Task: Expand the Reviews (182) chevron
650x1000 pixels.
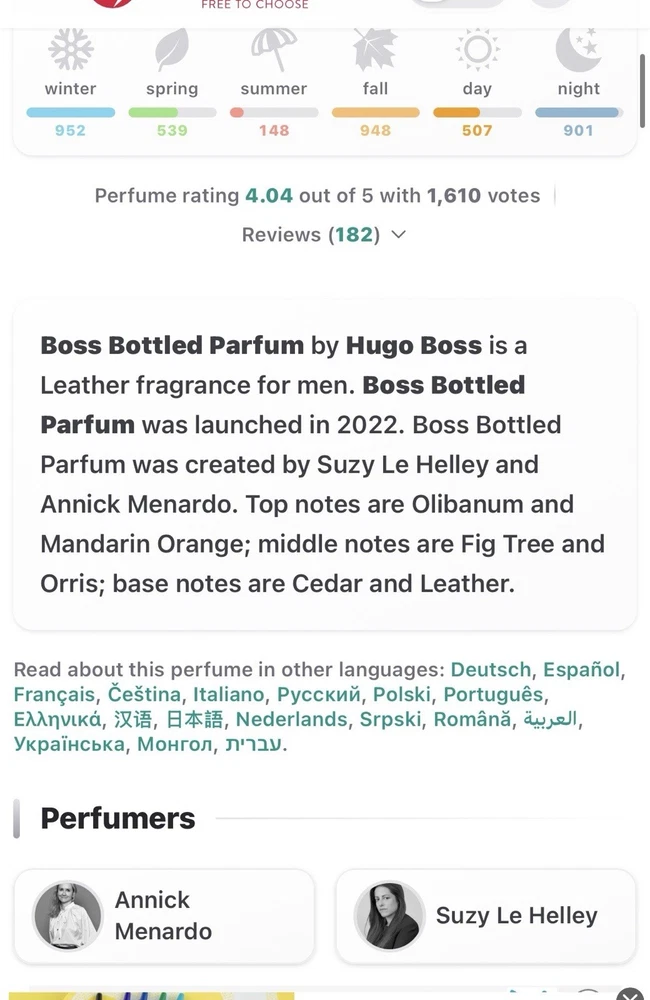Action: 399,235
